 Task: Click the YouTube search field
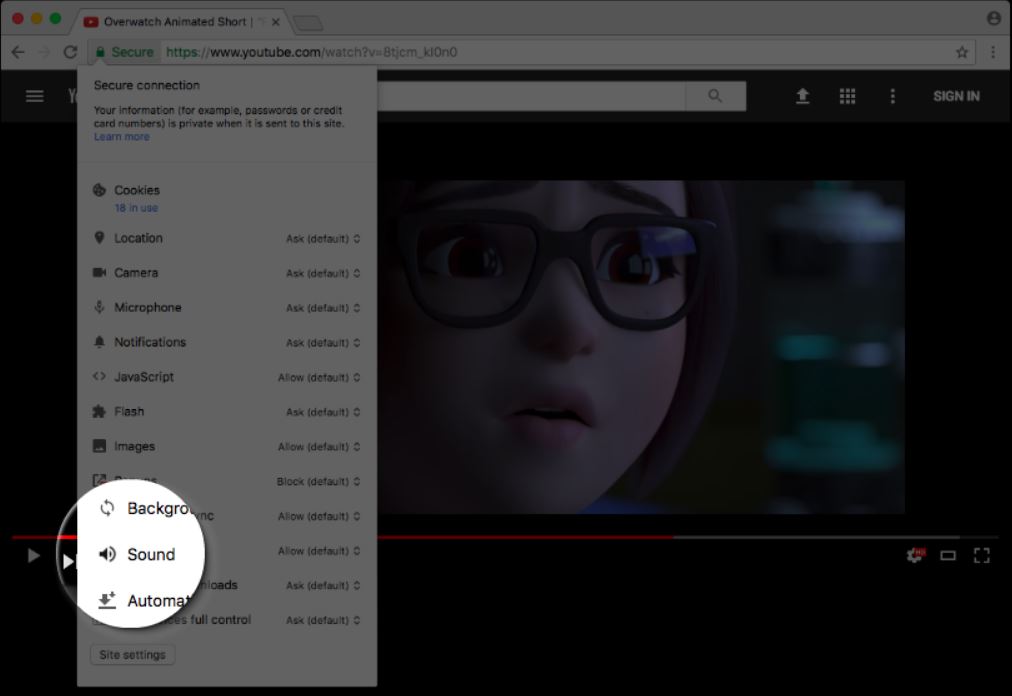531,96
